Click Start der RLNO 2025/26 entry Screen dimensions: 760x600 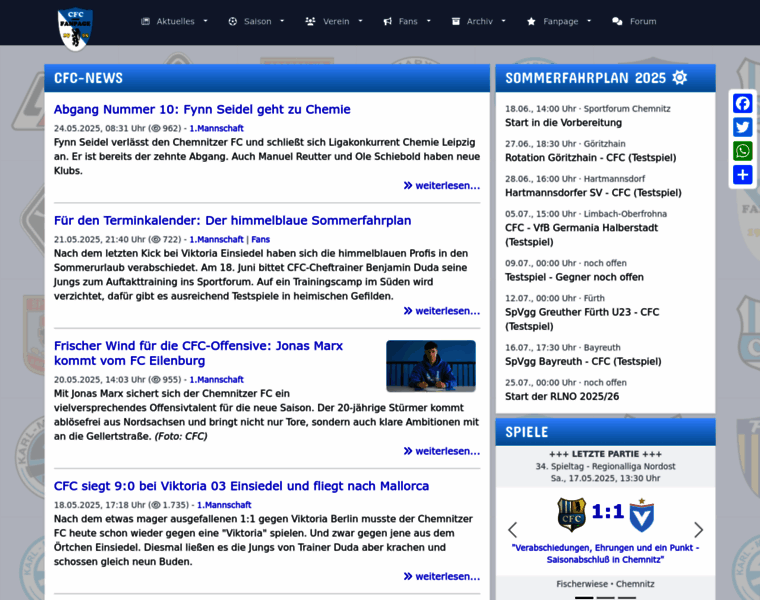coord(562,396)
